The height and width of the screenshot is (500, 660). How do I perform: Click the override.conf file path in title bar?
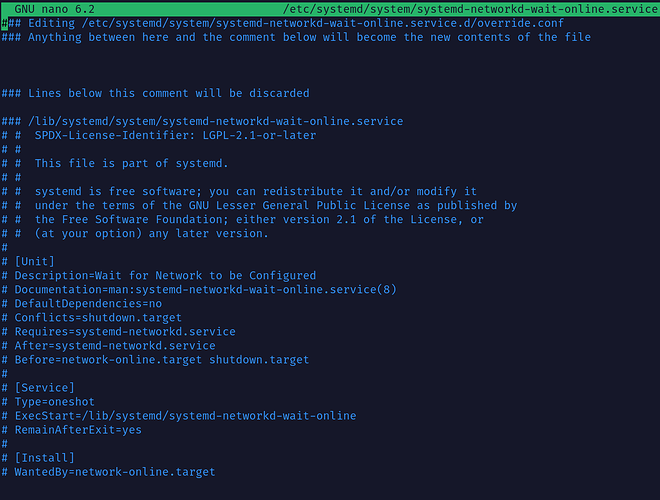click(x=469, y=8)
